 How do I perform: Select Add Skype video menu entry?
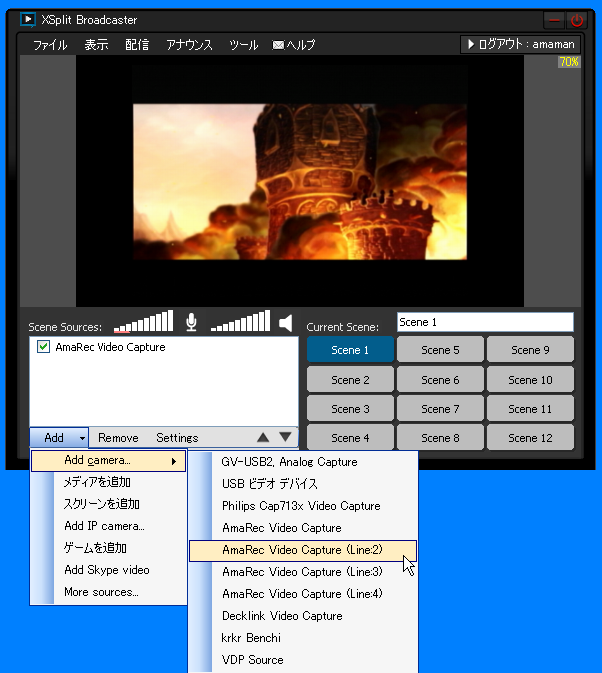(108, 570)
